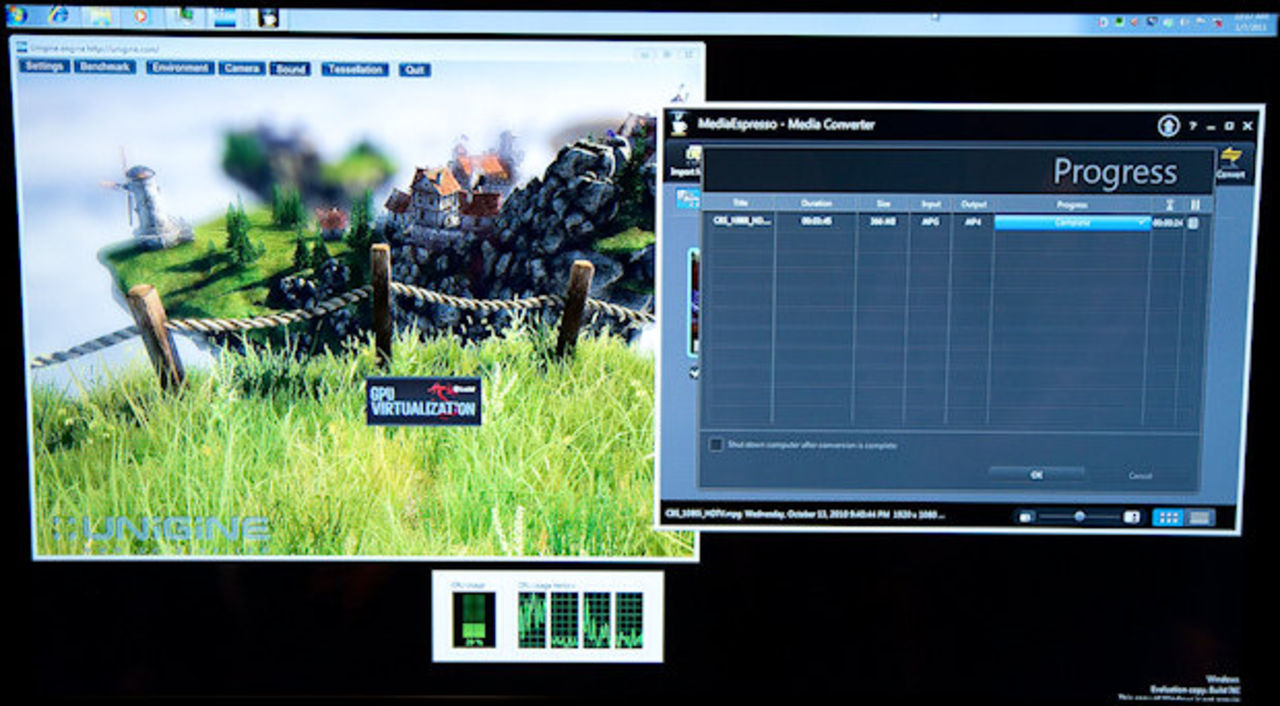This screenshot has width=1280, height=706.
Task: Click Quit in Unigine toolbar
Action: pos(414,70)
